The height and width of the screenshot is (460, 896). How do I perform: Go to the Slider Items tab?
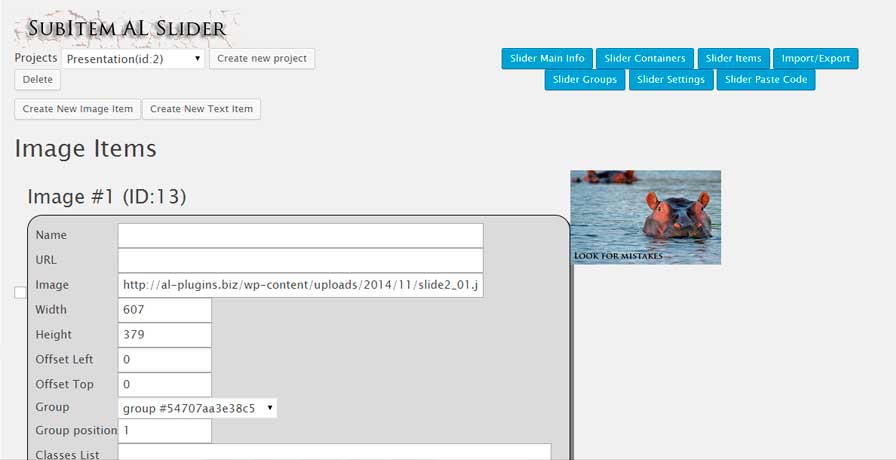coord(733,58)
